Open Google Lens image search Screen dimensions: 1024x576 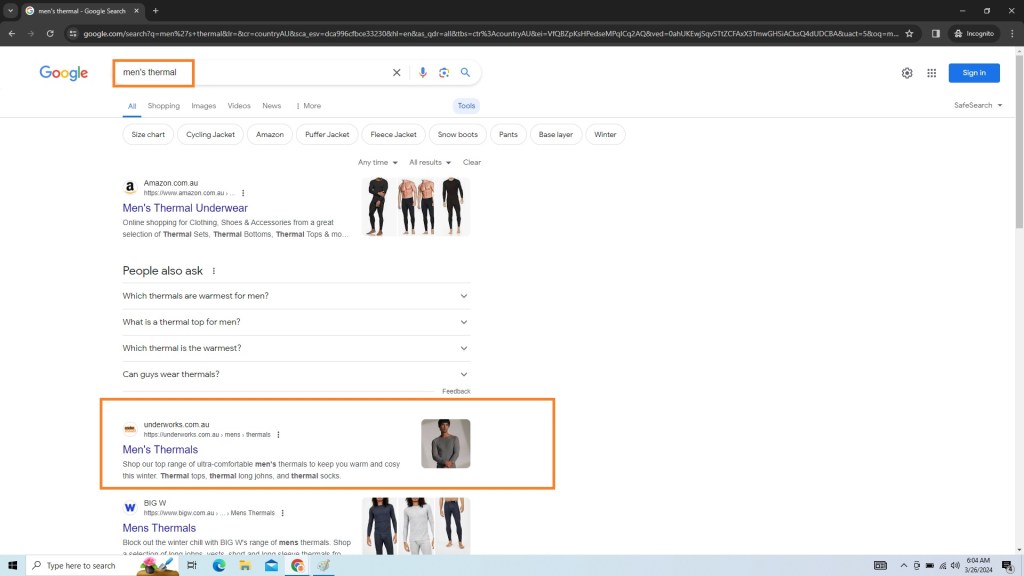pos(444,73)
